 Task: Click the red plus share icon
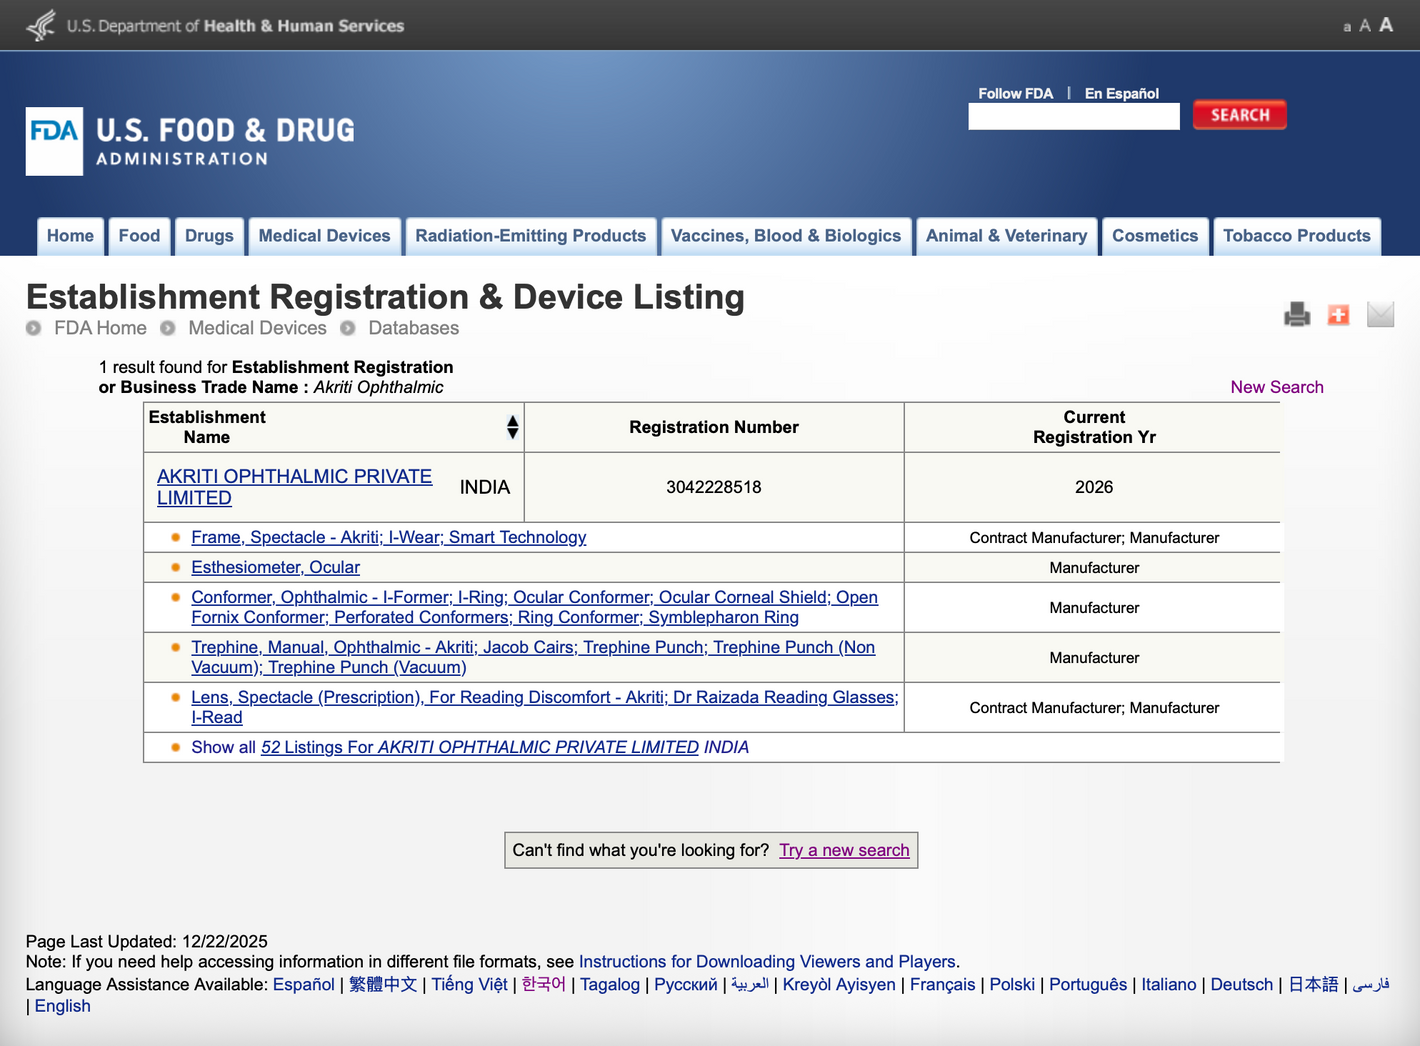coord(1338,315)
